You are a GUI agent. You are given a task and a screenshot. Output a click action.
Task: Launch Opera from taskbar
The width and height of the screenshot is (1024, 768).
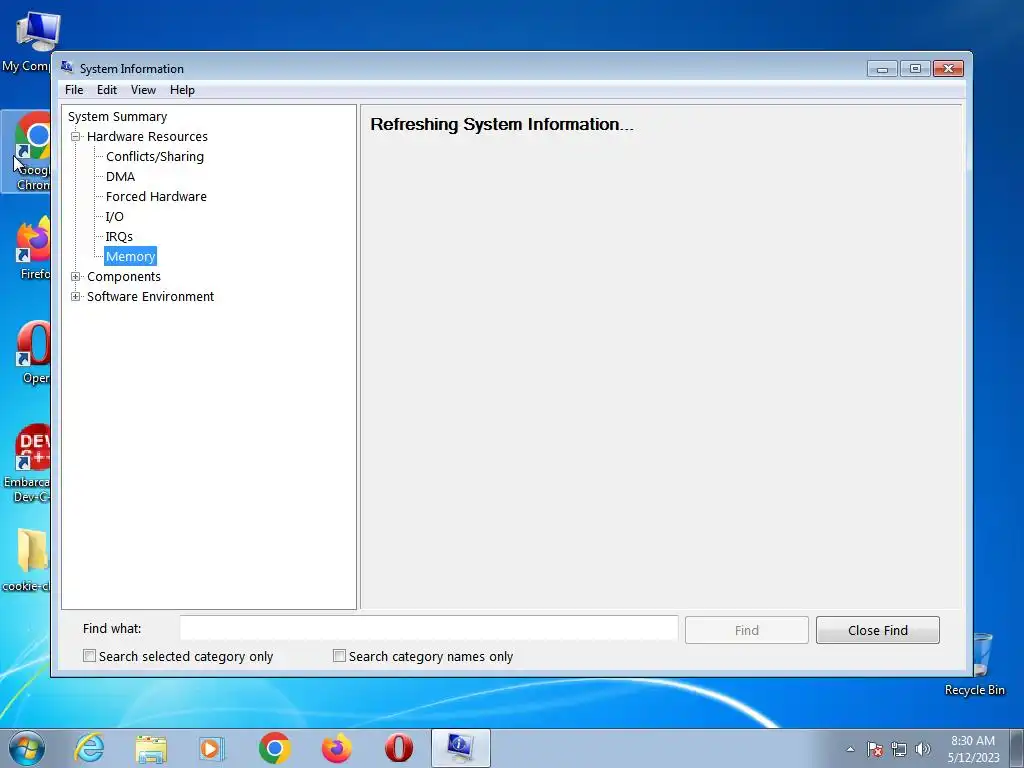(398, 748)
